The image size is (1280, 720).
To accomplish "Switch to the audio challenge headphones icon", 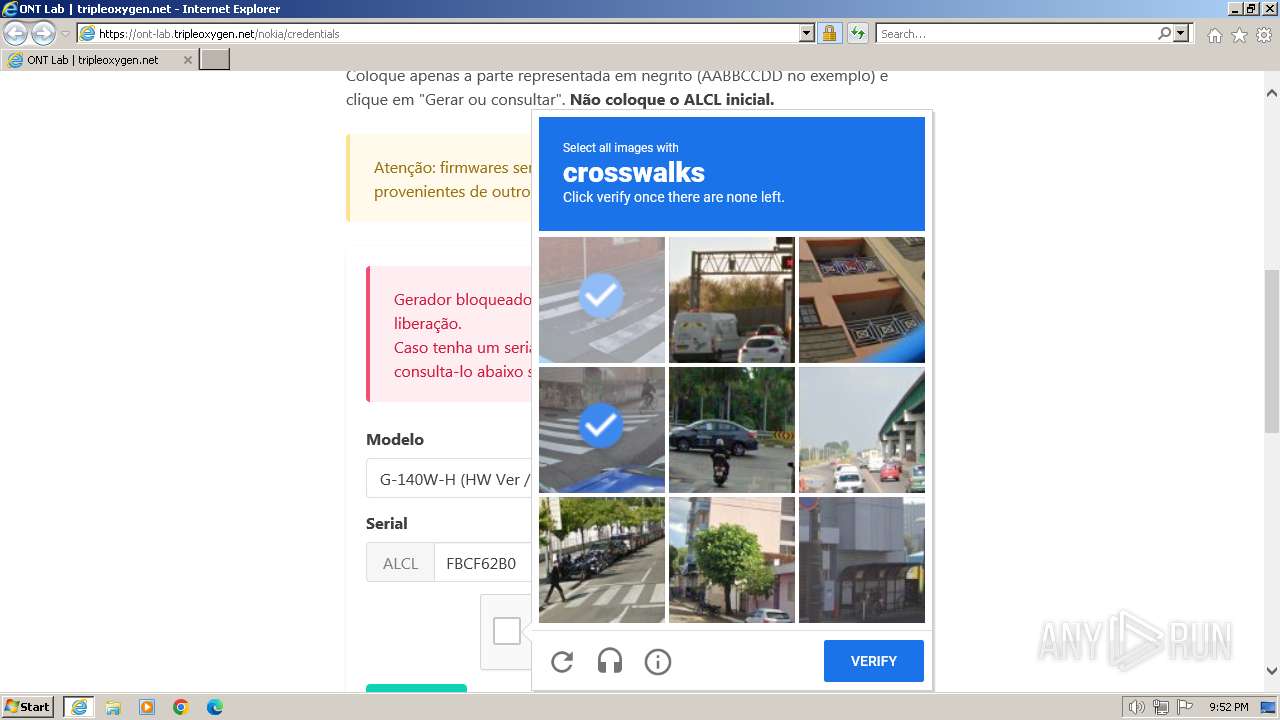I will point(610,661).
